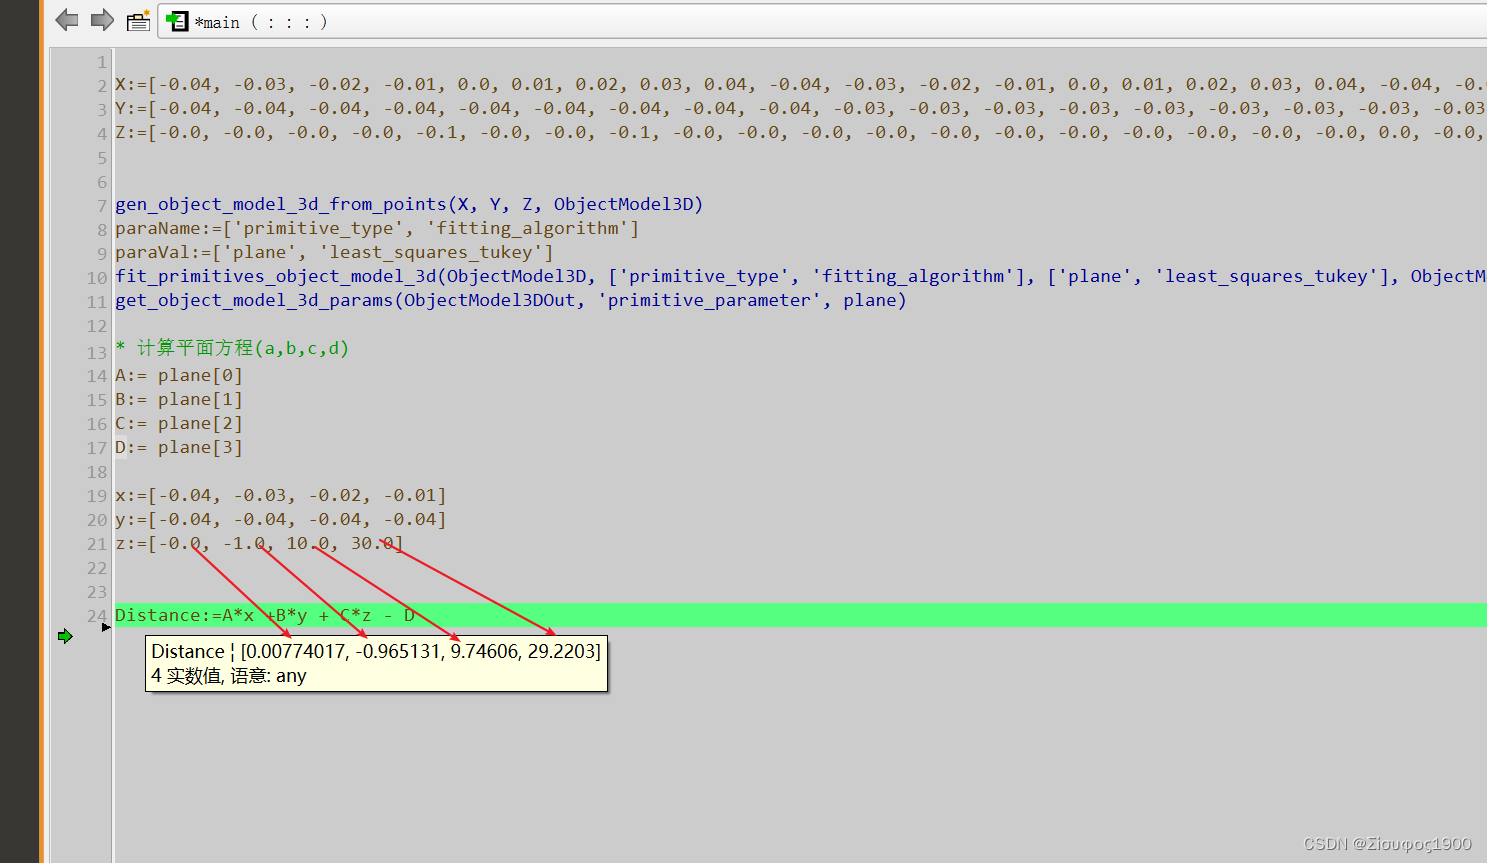
Task: Click the black insert cursor triangle at line 24
Action: [x=105, y=627]
